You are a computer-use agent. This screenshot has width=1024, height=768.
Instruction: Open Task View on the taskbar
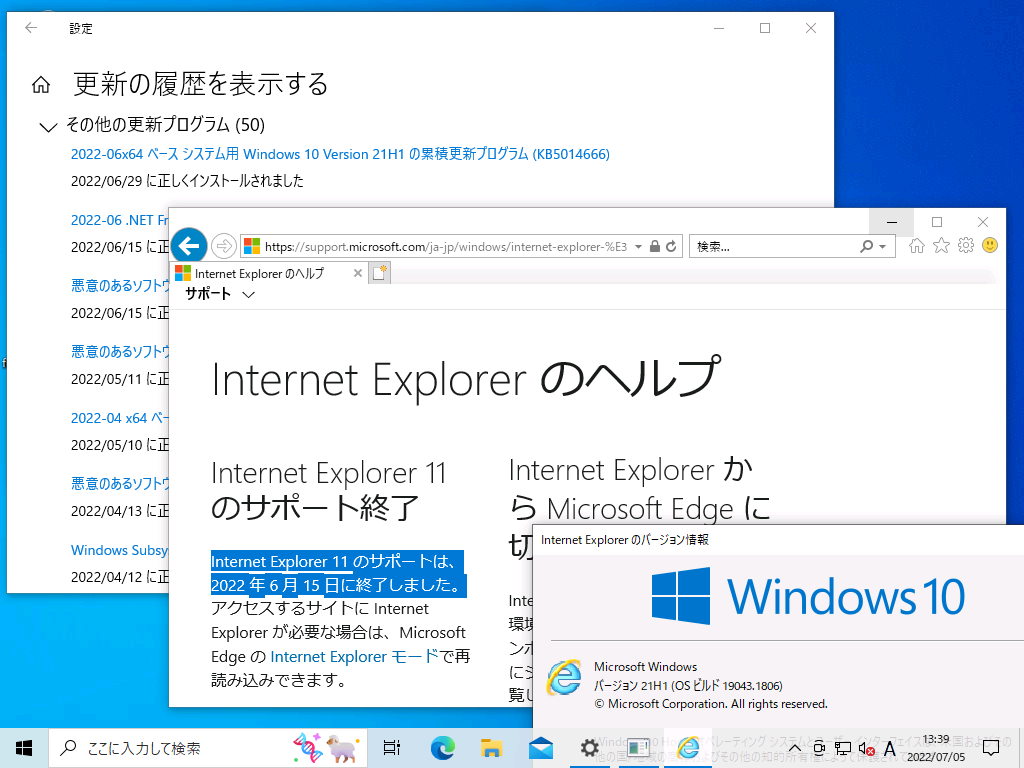tap(391, 748)
